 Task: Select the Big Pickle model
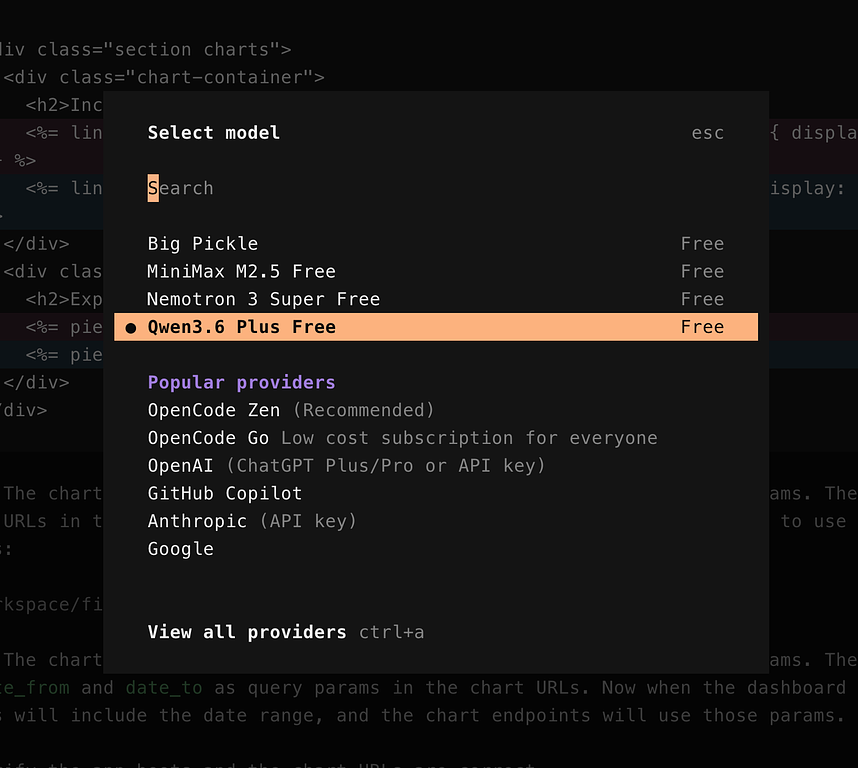(x=203, y=244)
